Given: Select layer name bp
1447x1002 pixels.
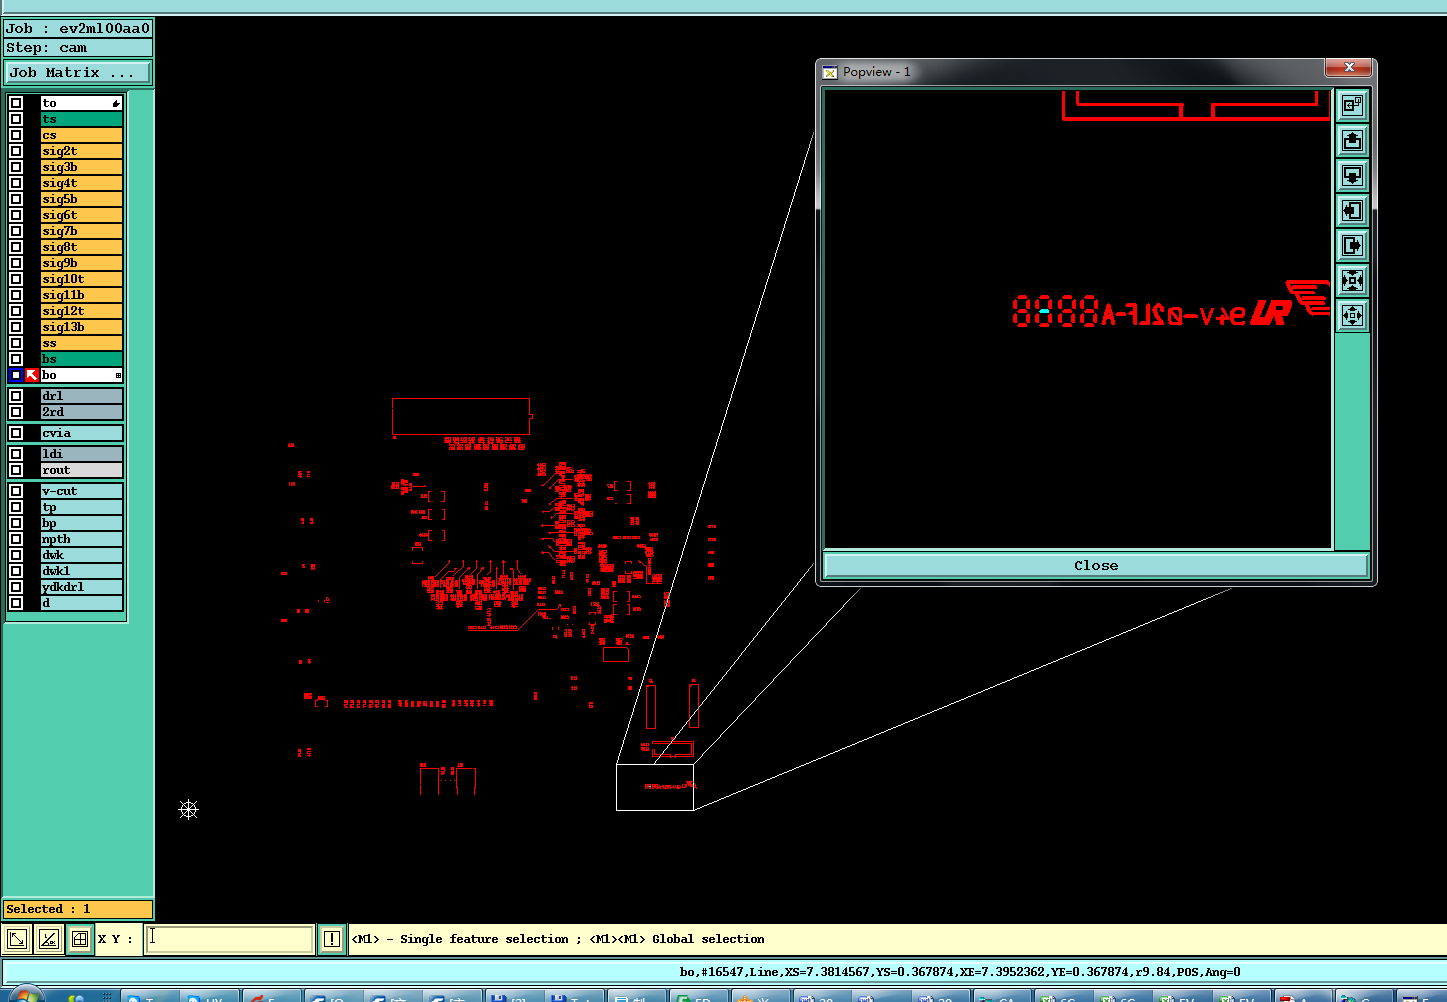Looking at the screenshot, I should tap(81, 523).
